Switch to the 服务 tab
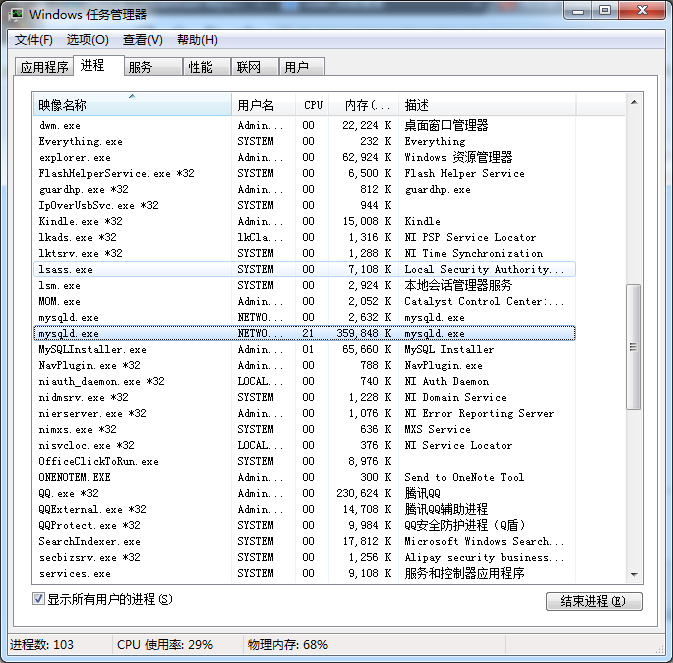The height and width of the screenshot is (663, 673). 154,67
